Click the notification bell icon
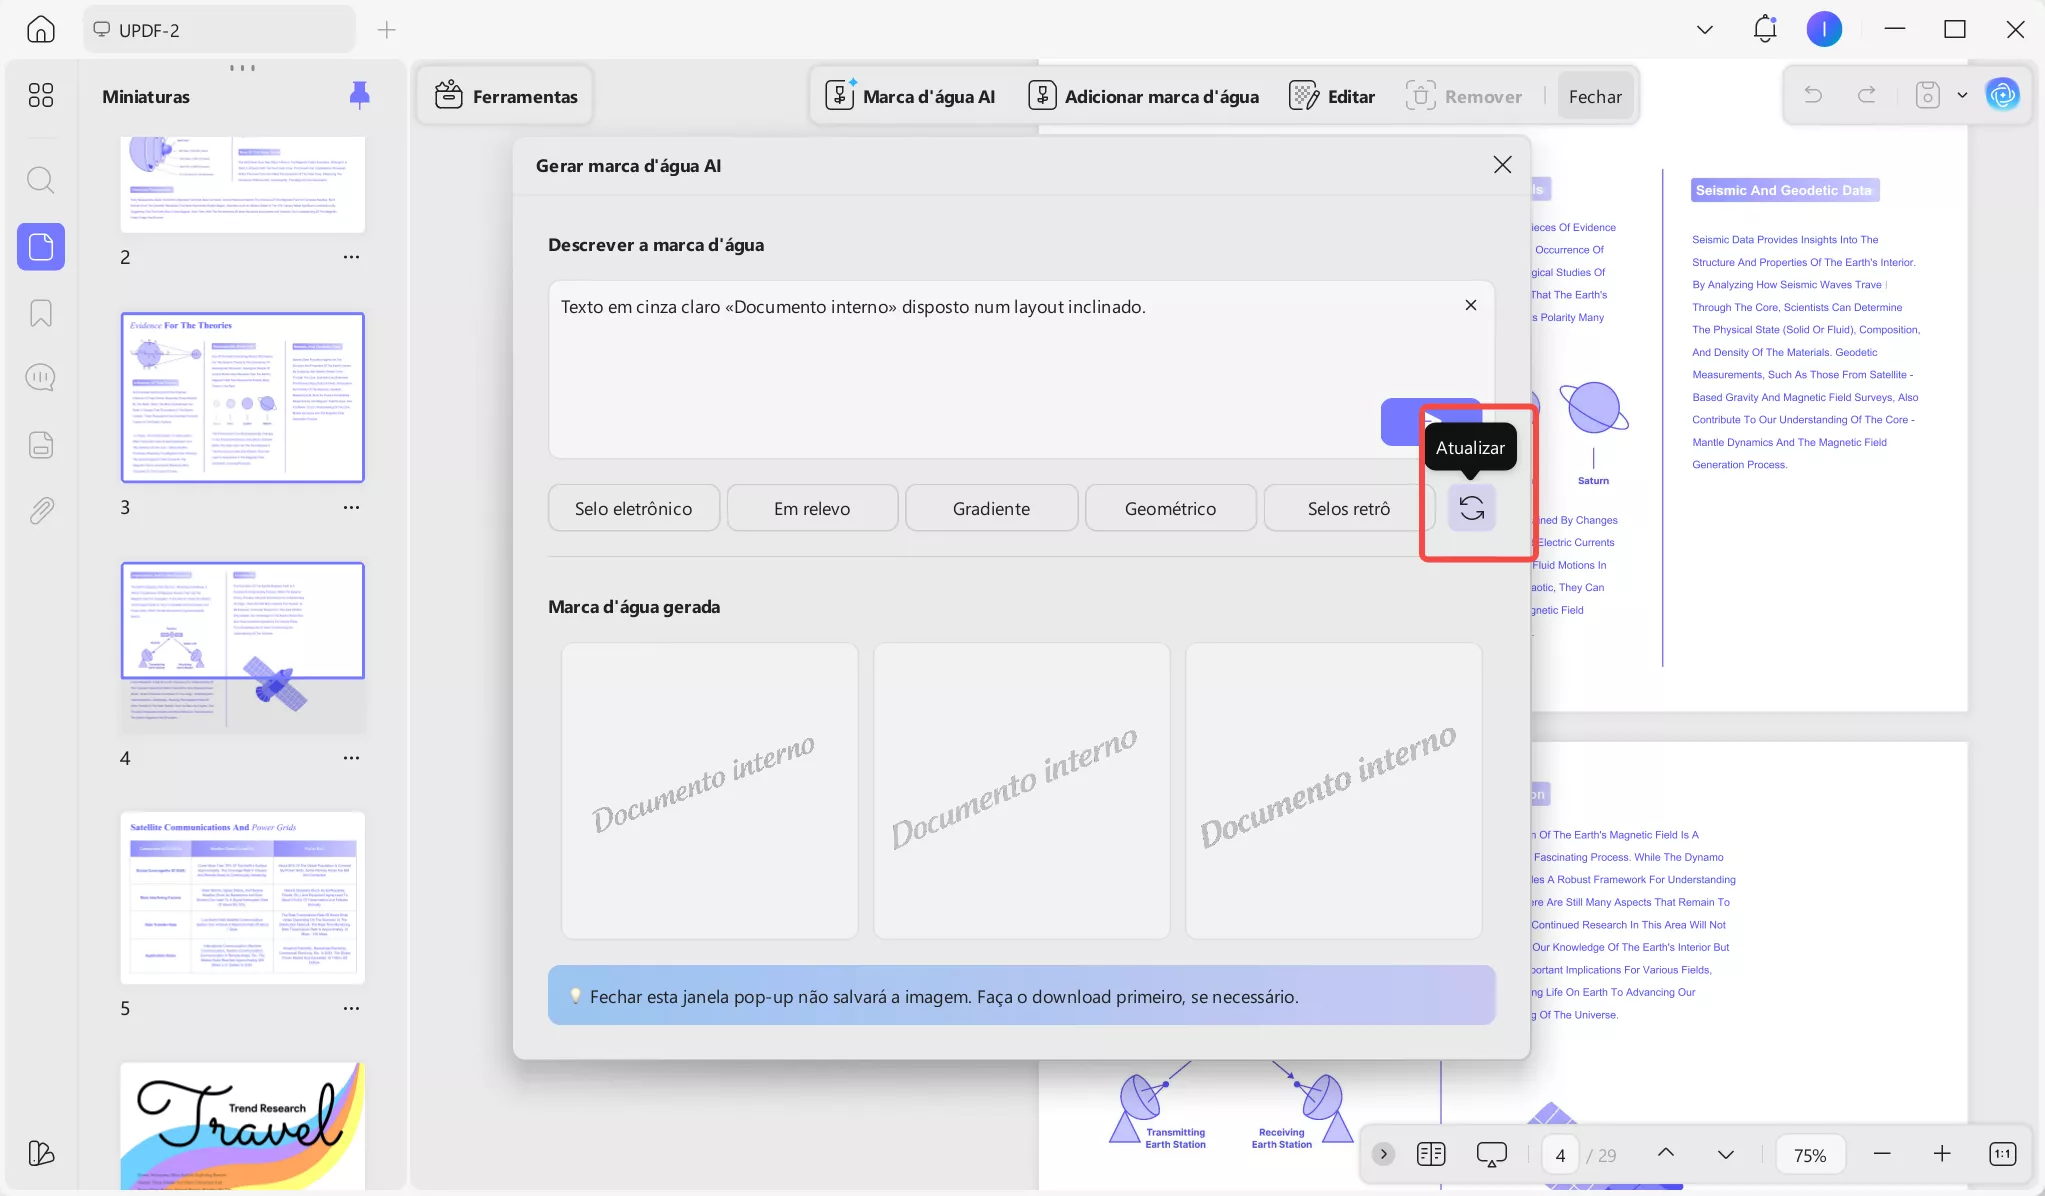2045x1196 pixels. tap(1765, 29)
